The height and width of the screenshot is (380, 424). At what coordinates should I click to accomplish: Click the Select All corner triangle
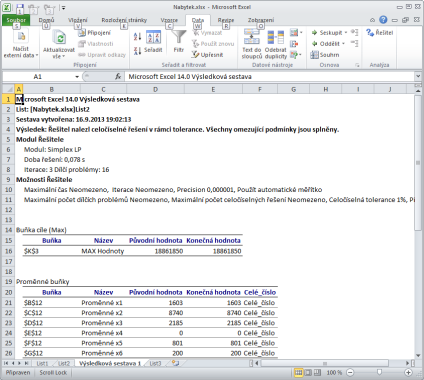point(9,89)
